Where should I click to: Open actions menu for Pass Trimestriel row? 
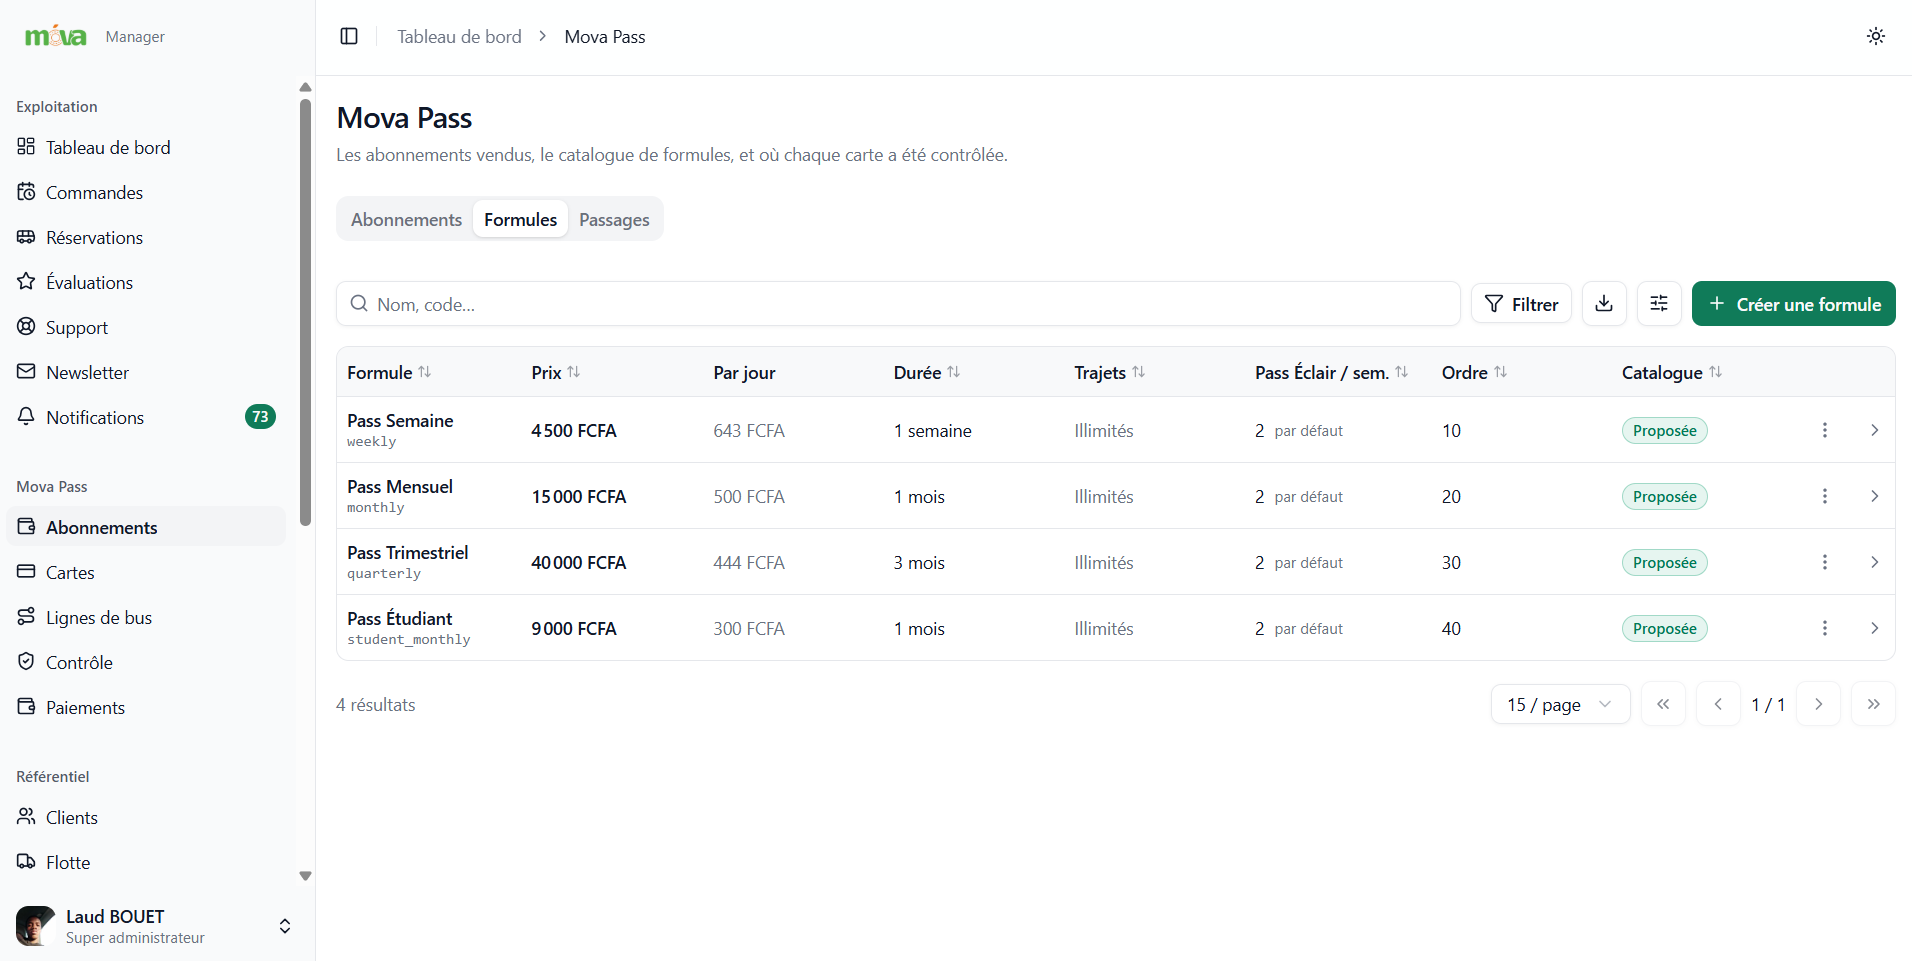pyautogui.click(x=1825, y=562)
